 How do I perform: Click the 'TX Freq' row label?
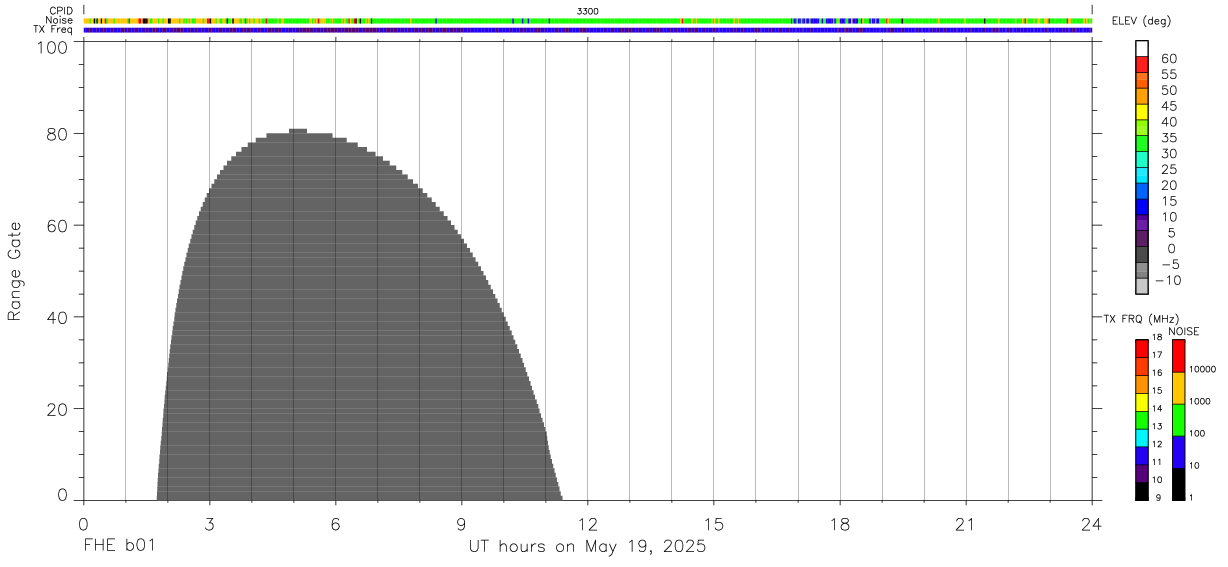coord(54,30)
